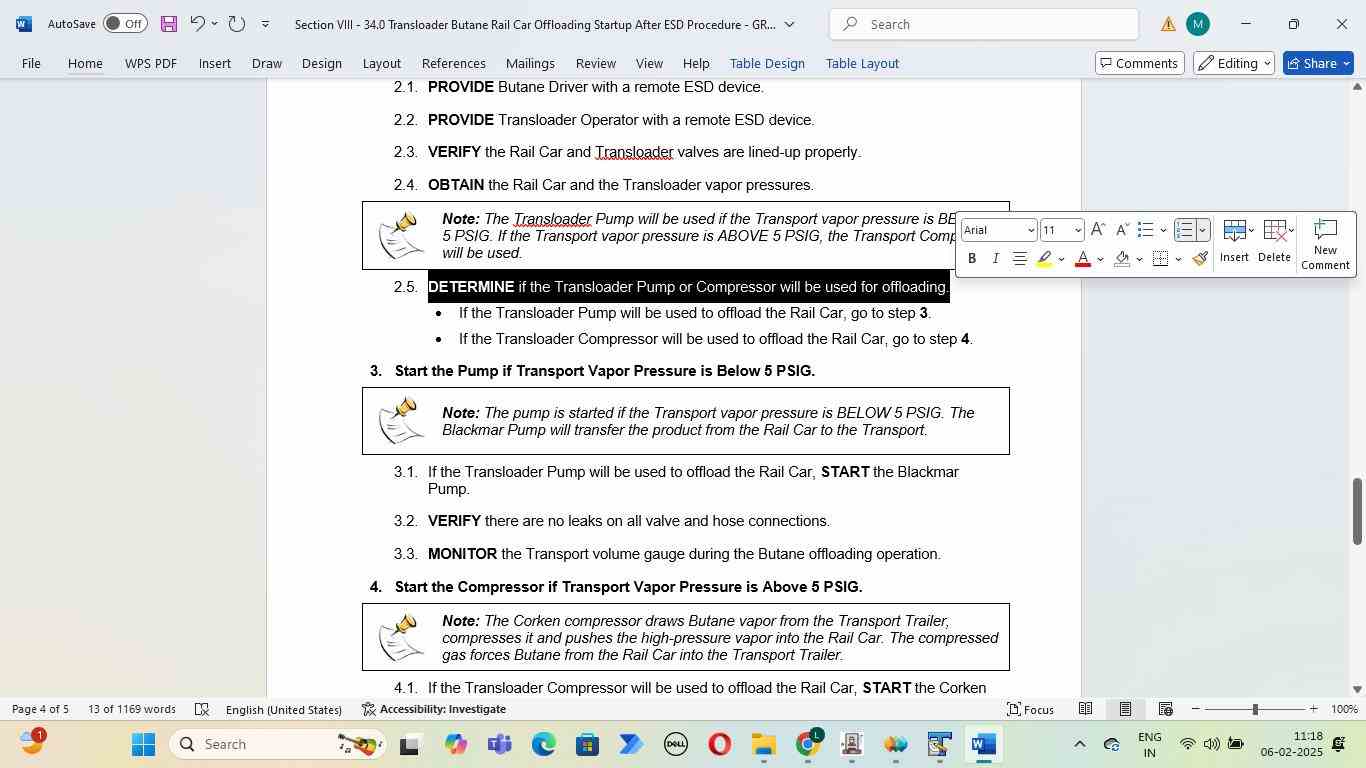Switch to the Insert ribbon tab
Viewport: 1366px width, 768px height.
tap(214, 63)
